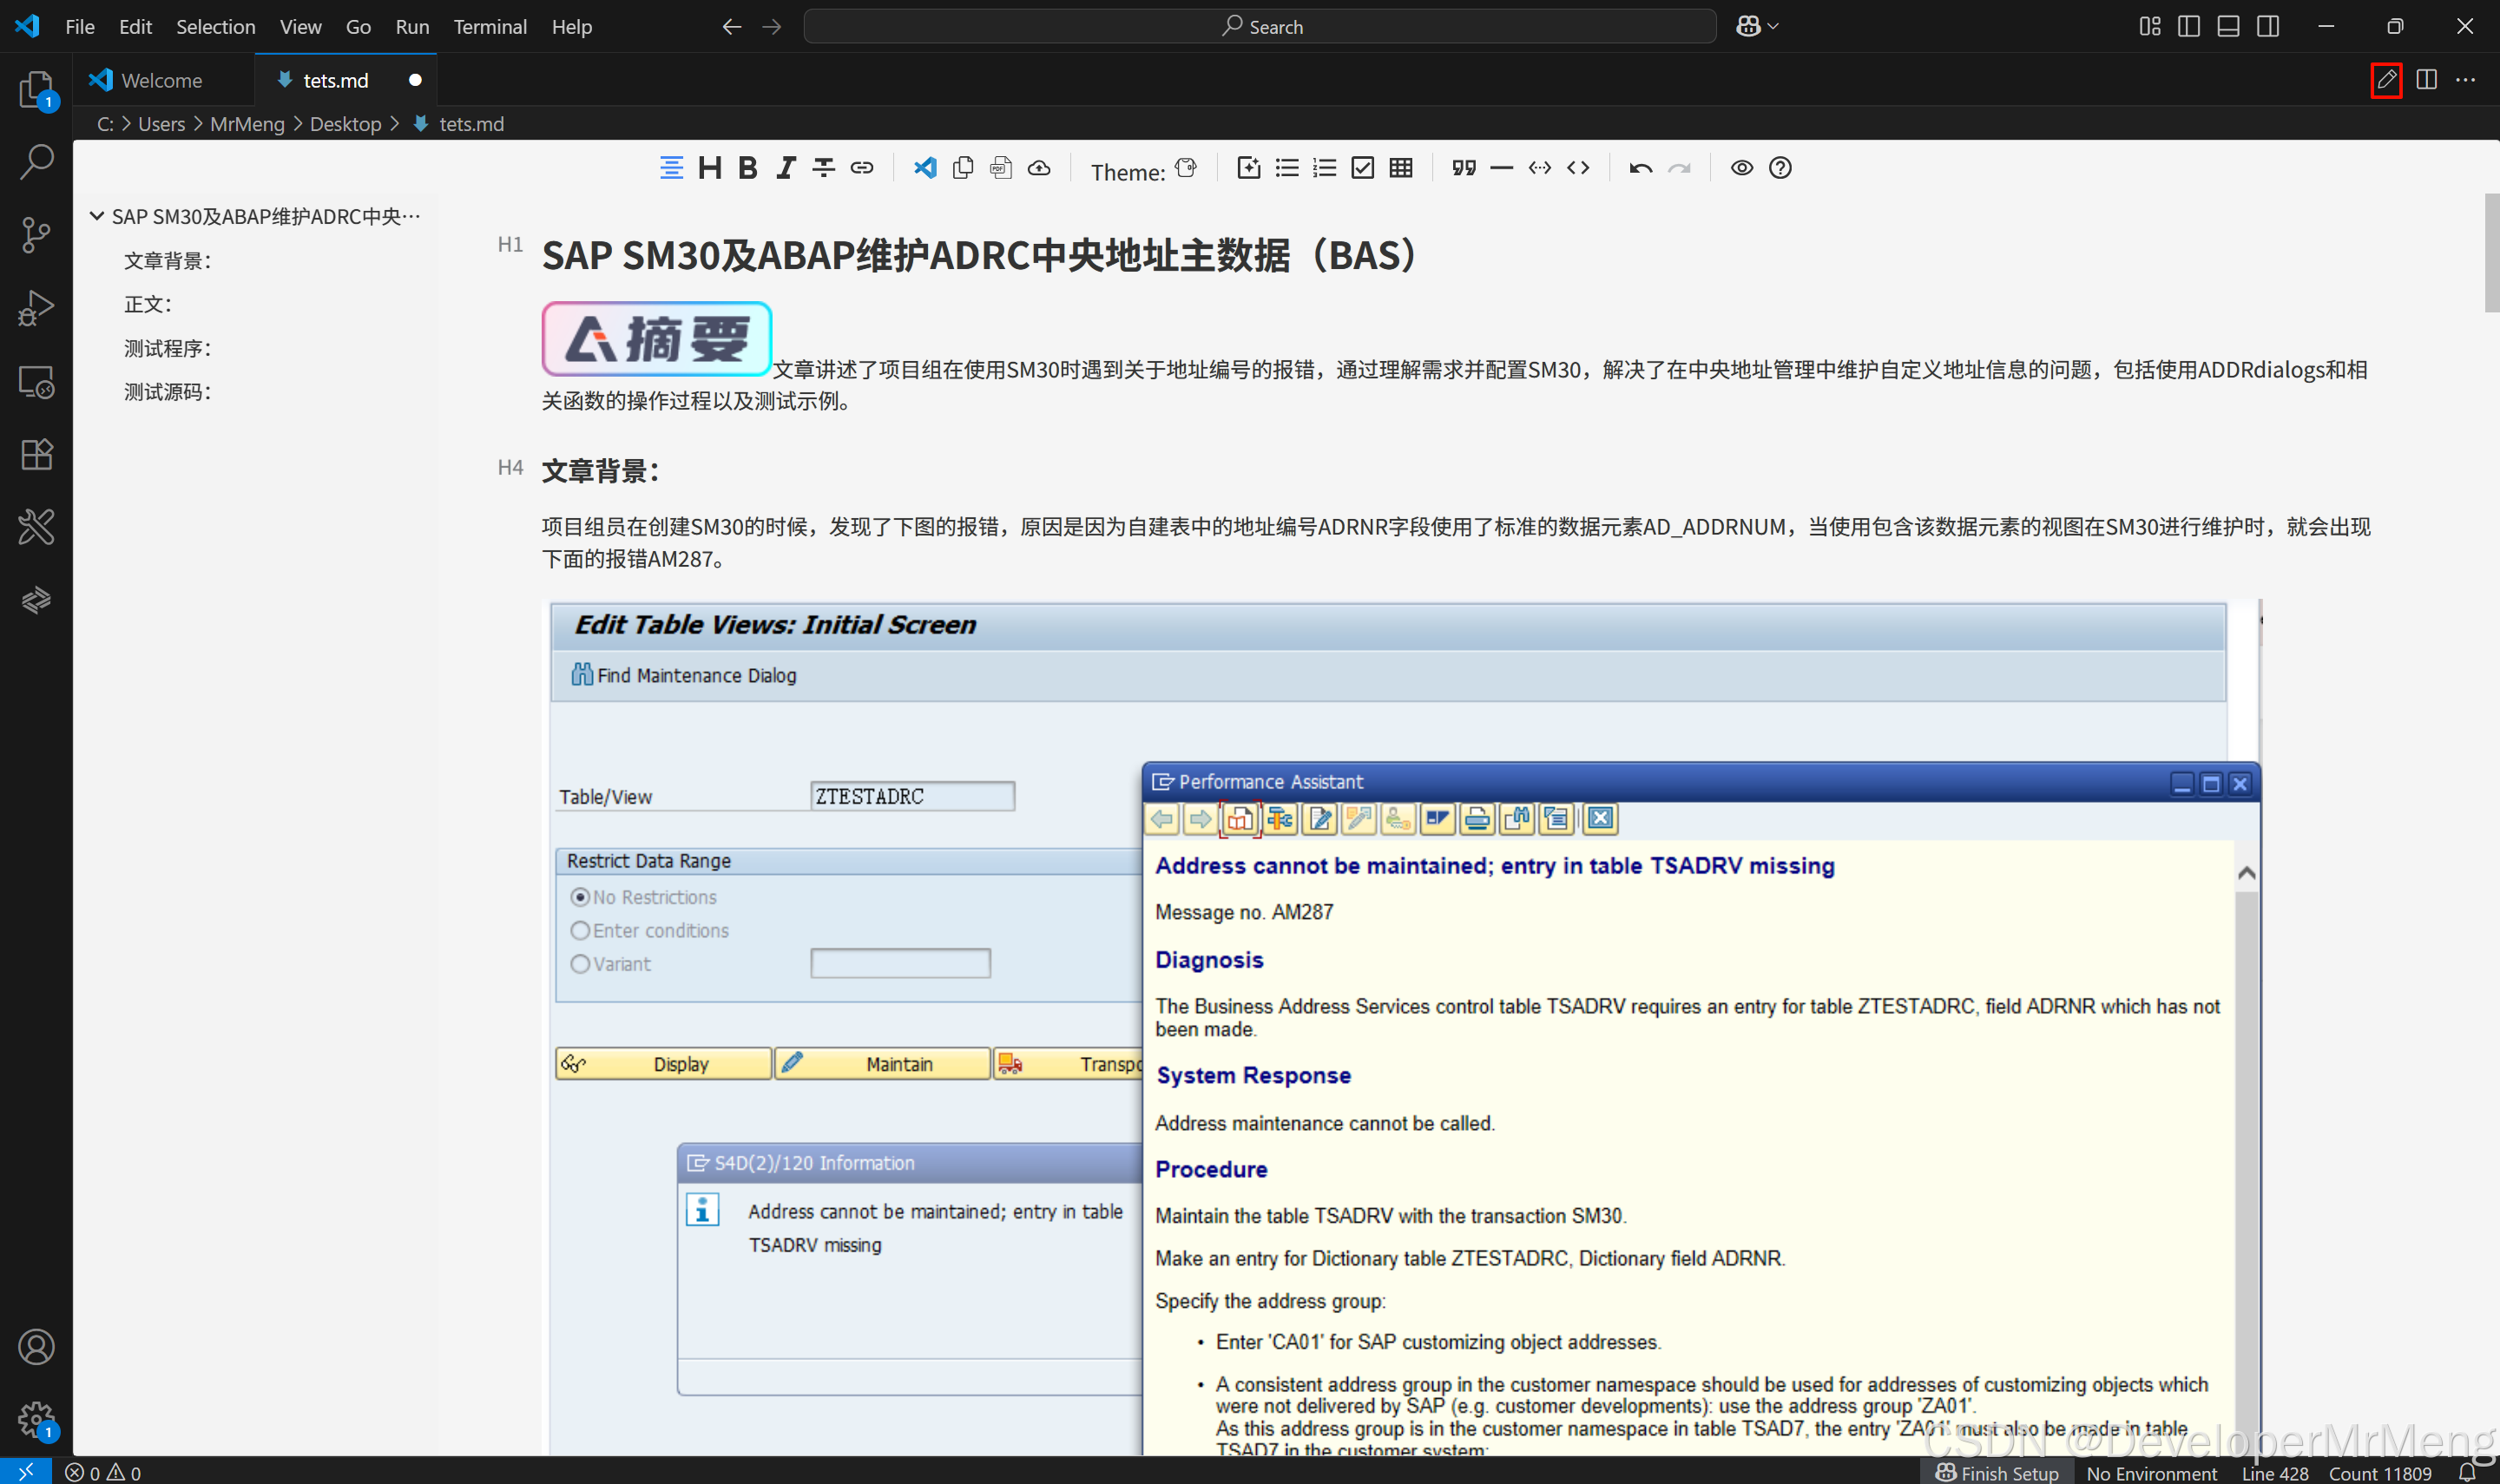The width and height of the screenshot is (2500, 1484).
Task: Insert a hyperlink from editor toolbar
Action: [862, 168]
